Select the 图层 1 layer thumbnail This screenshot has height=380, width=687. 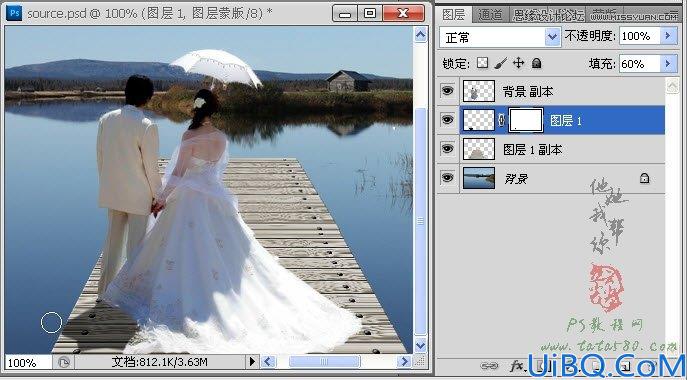tap(479, 120)
